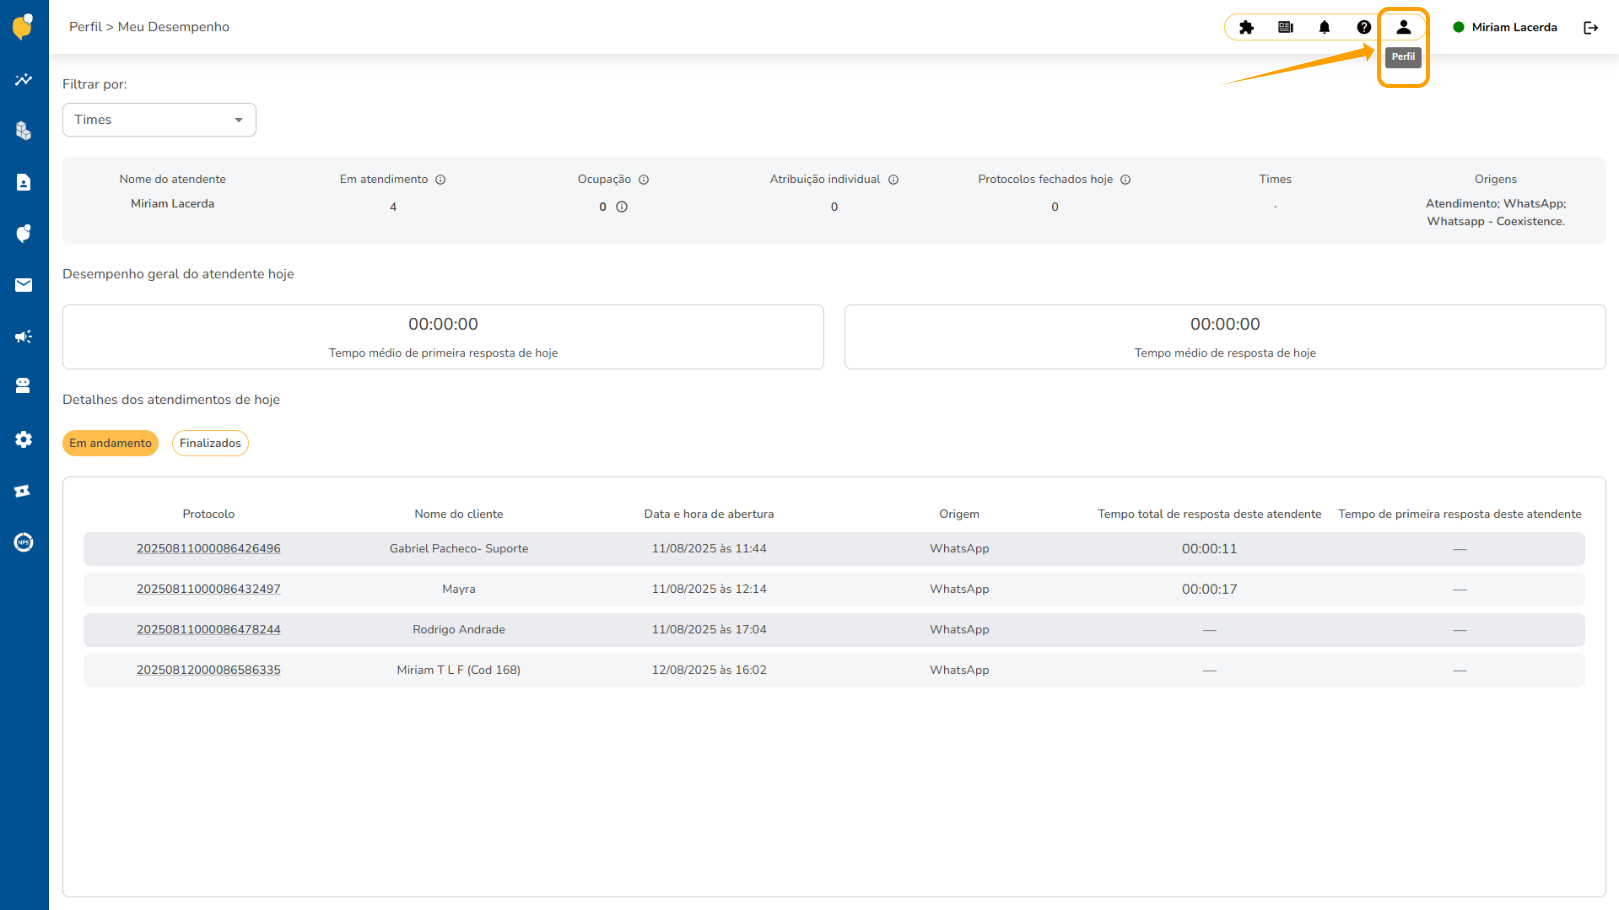Open the megaphone campaigns sidebar icon
The image size is (1619, 910).
coord(23,336)
